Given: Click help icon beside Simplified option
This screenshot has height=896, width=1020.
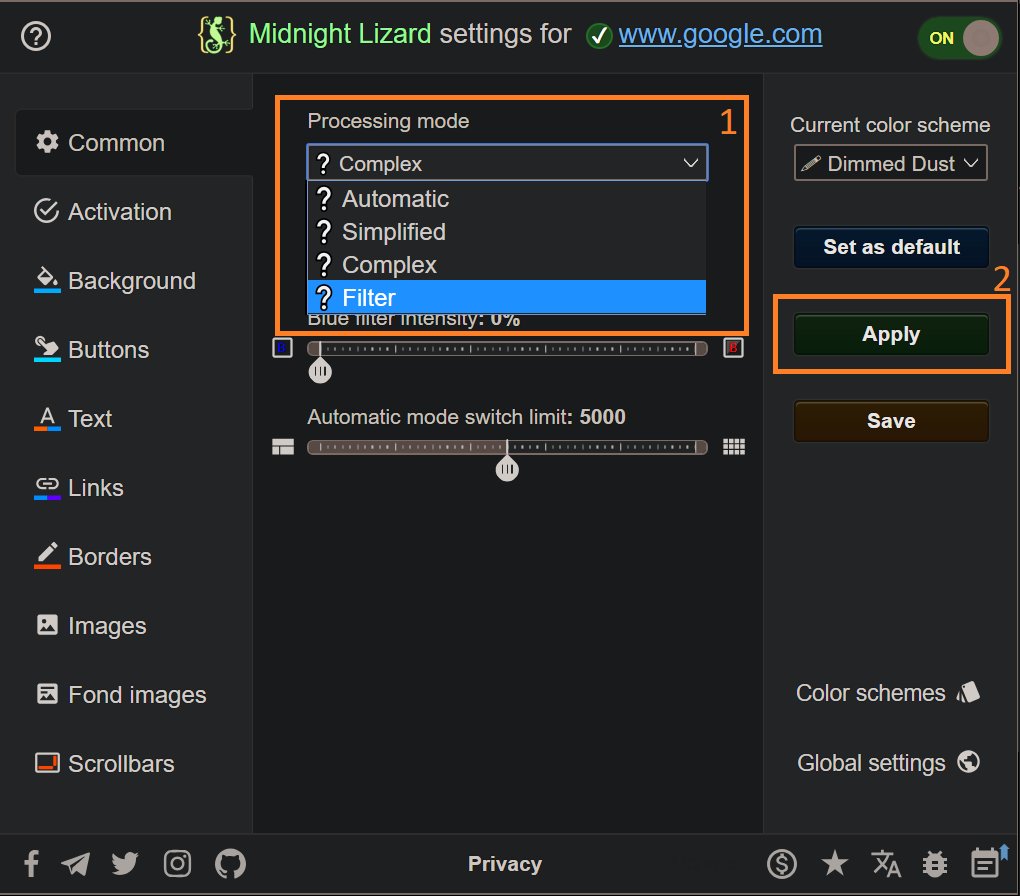Looking at the screenshot, I should point(323,232).
